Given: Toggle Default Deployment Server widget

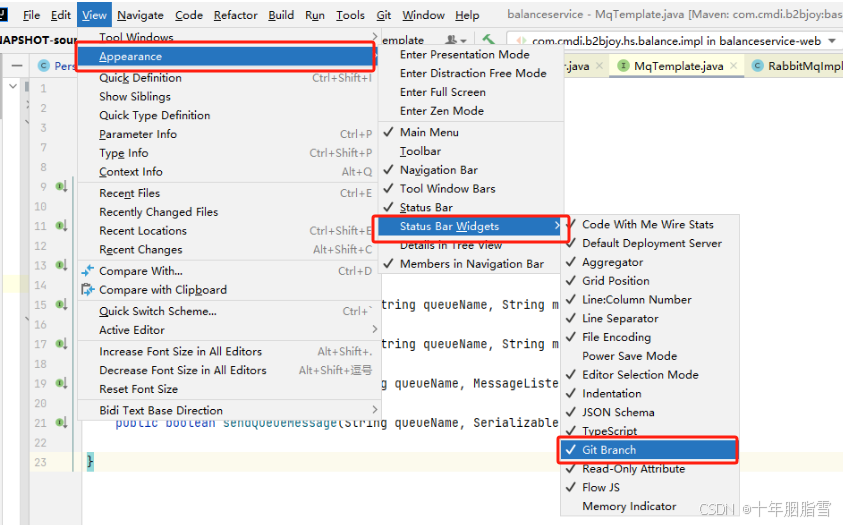Looking at the screenshot, I should (x=650, y=243).
